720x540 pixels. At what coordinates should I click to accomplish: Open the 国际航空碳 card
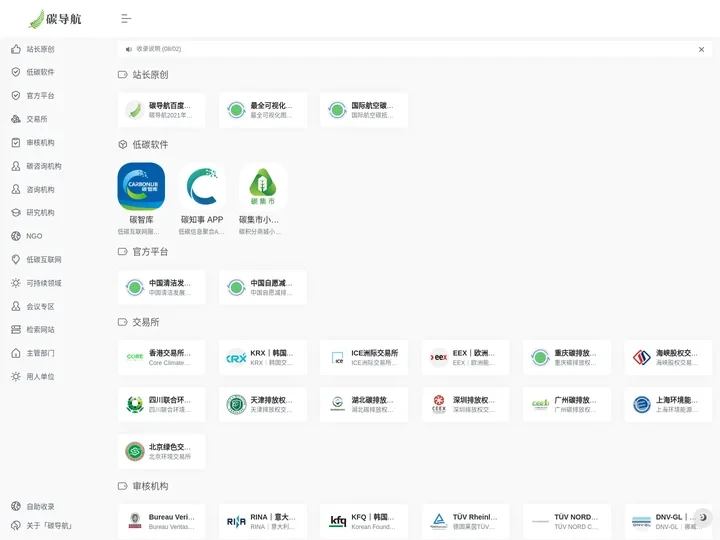tap(364, 110)
